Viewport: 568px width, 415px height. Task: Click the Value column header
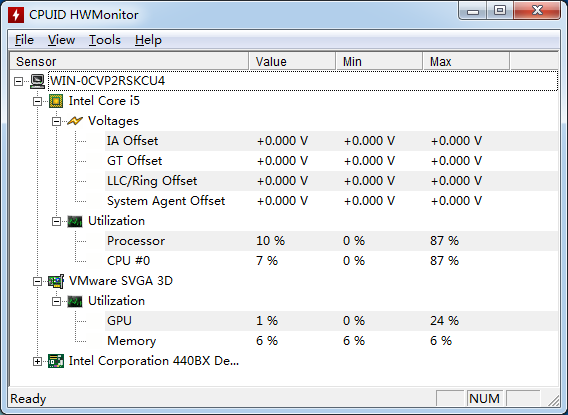[292, 61]
